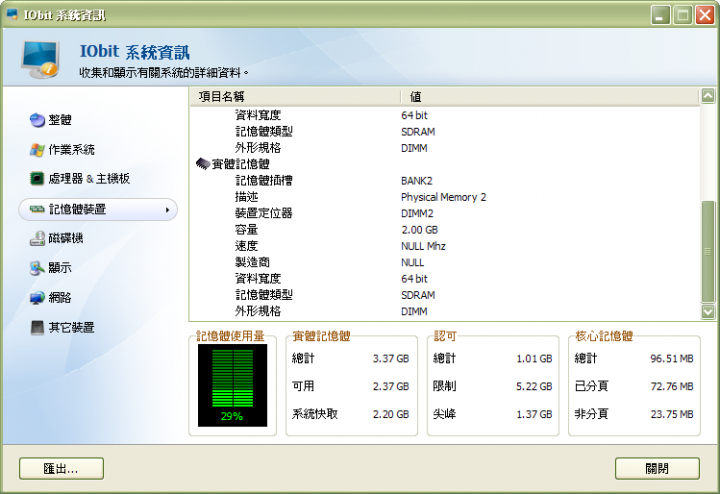Click the 處理器 & 主機板 chip icon
Image resolution: width=720 pixels, height=494 pixels.
coord(37,179)
